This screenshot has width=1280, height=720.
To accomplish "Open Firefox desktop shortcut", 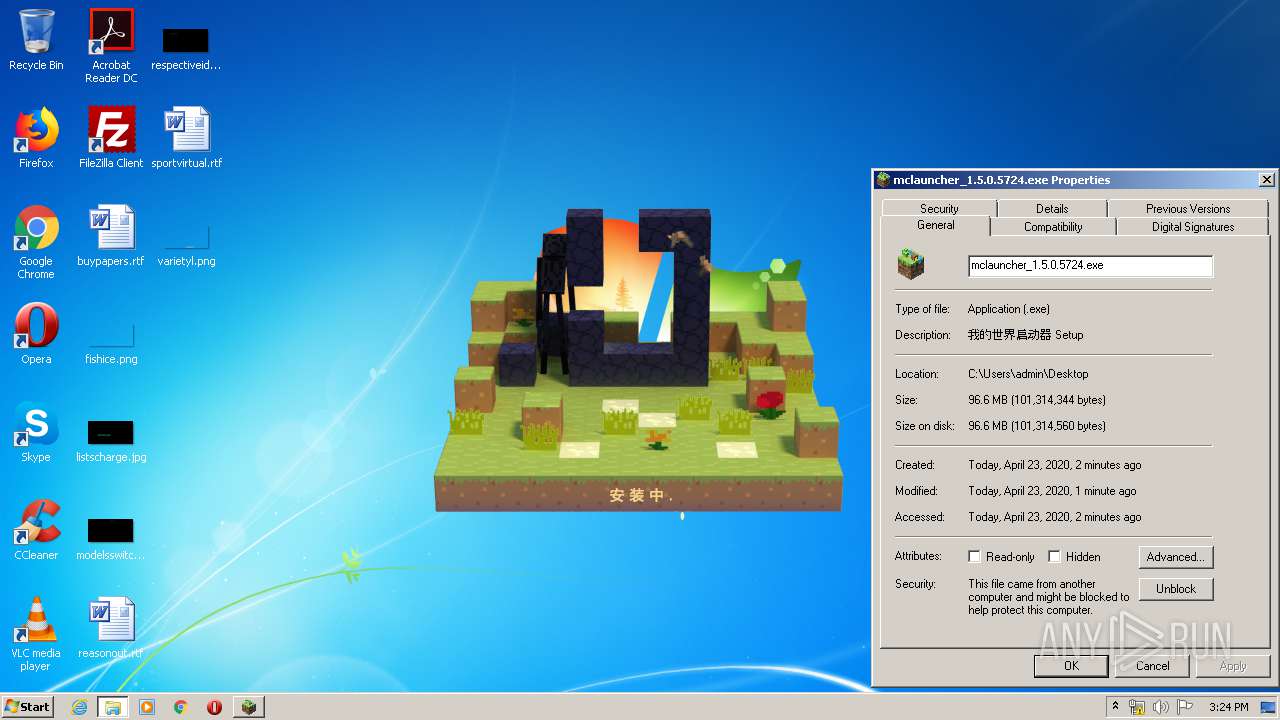I will (x=36, y=138).
